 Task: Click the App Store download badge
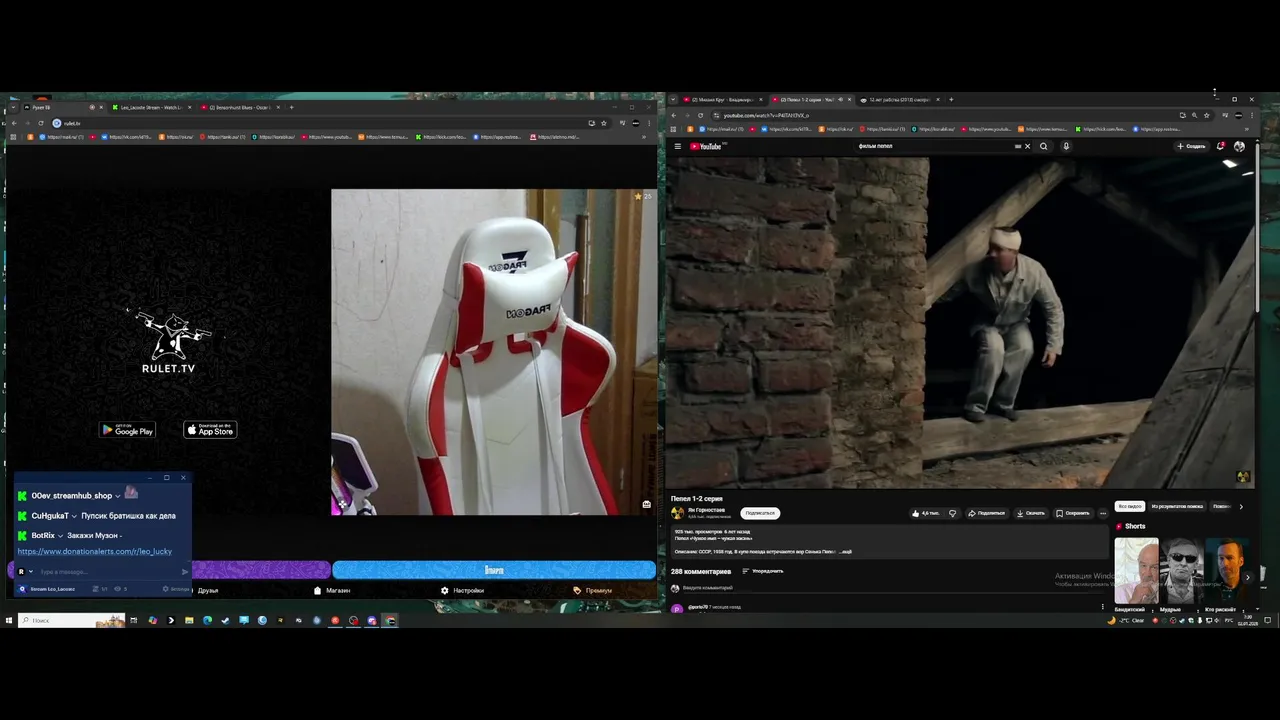pos(210,430)
